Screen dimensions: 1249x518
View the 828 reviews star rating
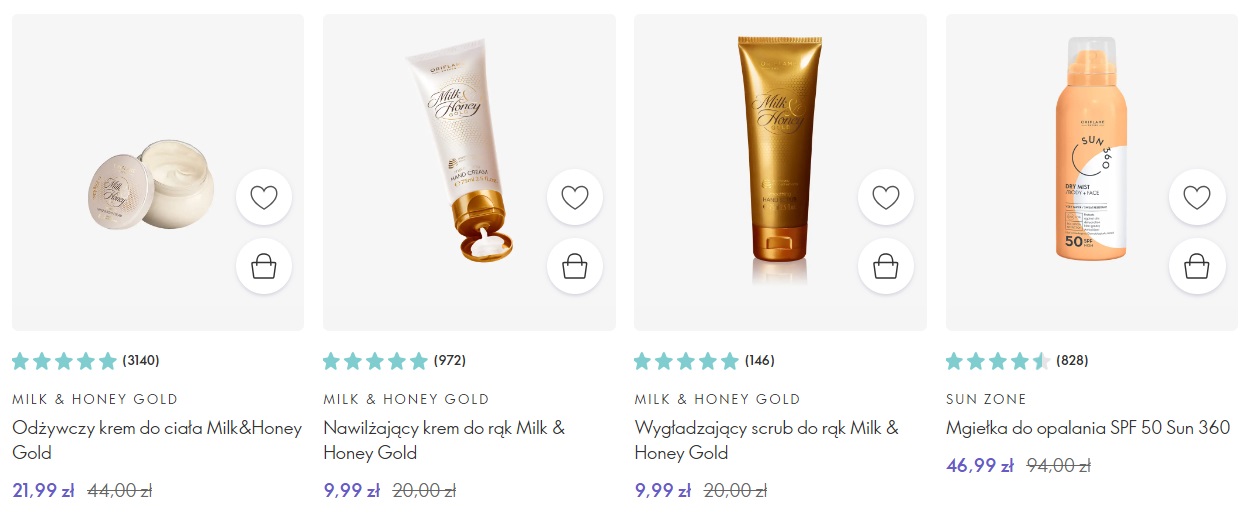pyautogui.click(x=998, y=361)
